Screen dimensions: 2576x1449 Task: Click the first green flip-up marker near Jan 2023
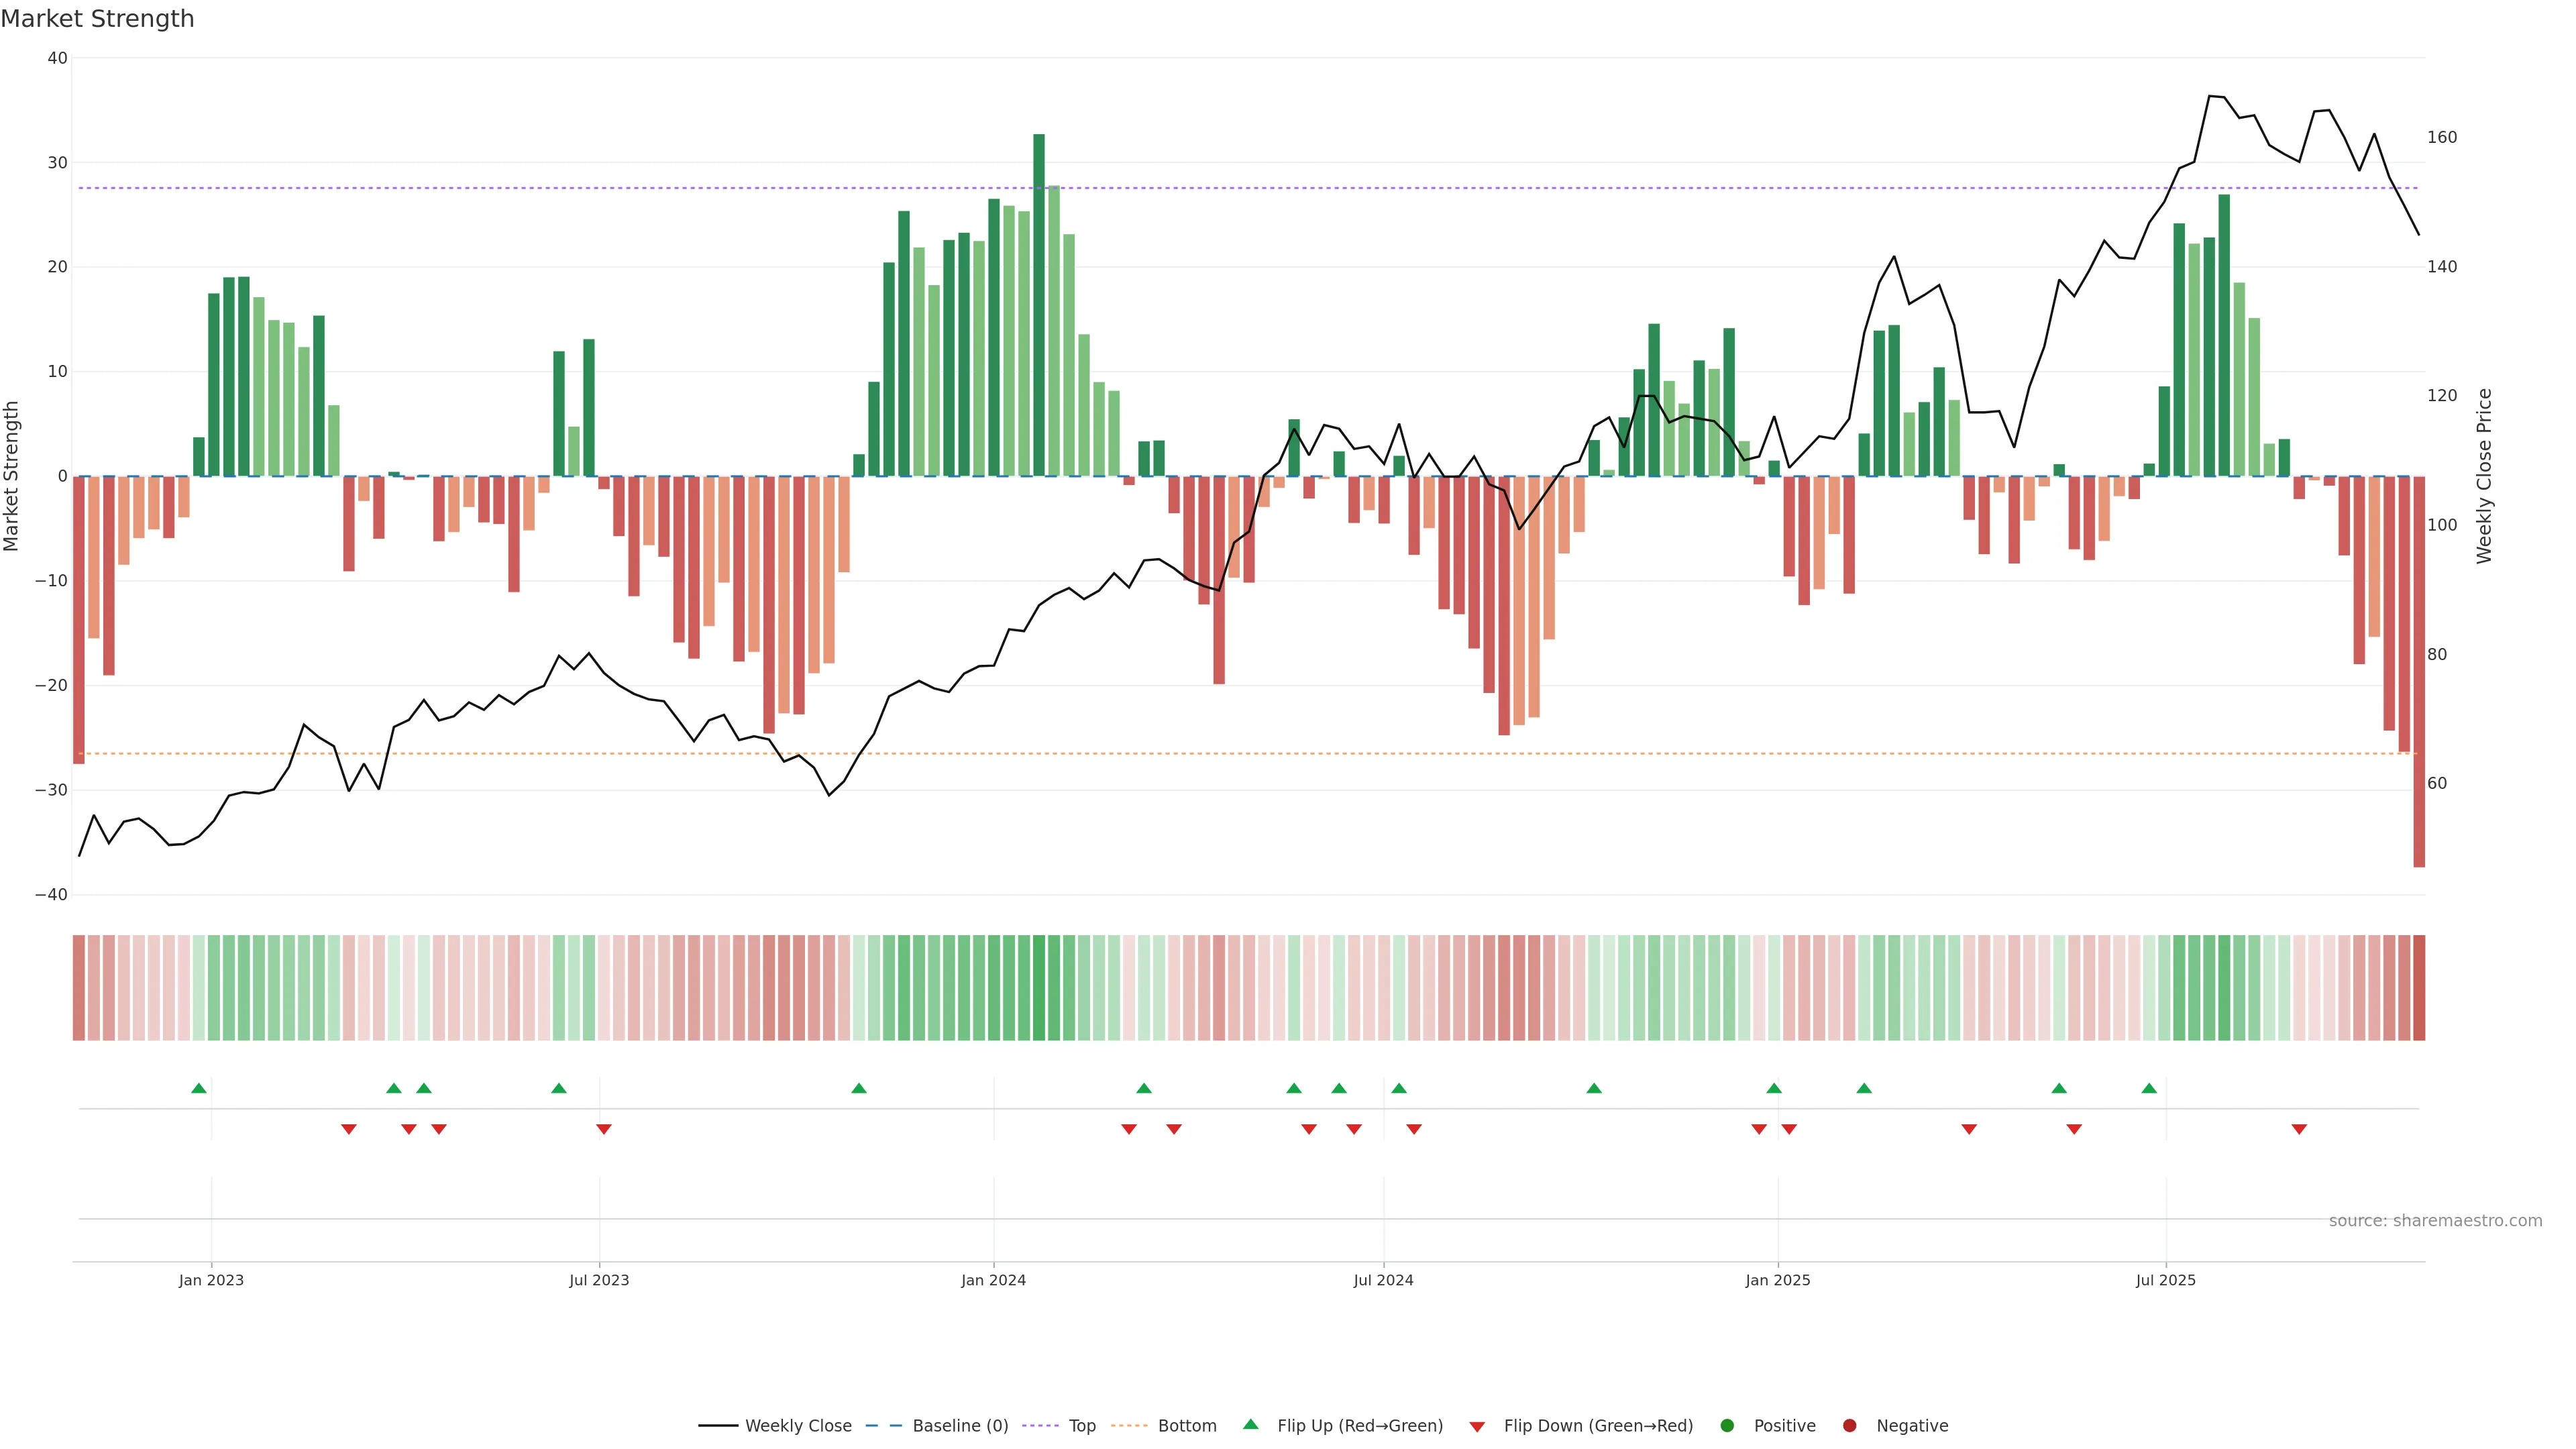199,1088
